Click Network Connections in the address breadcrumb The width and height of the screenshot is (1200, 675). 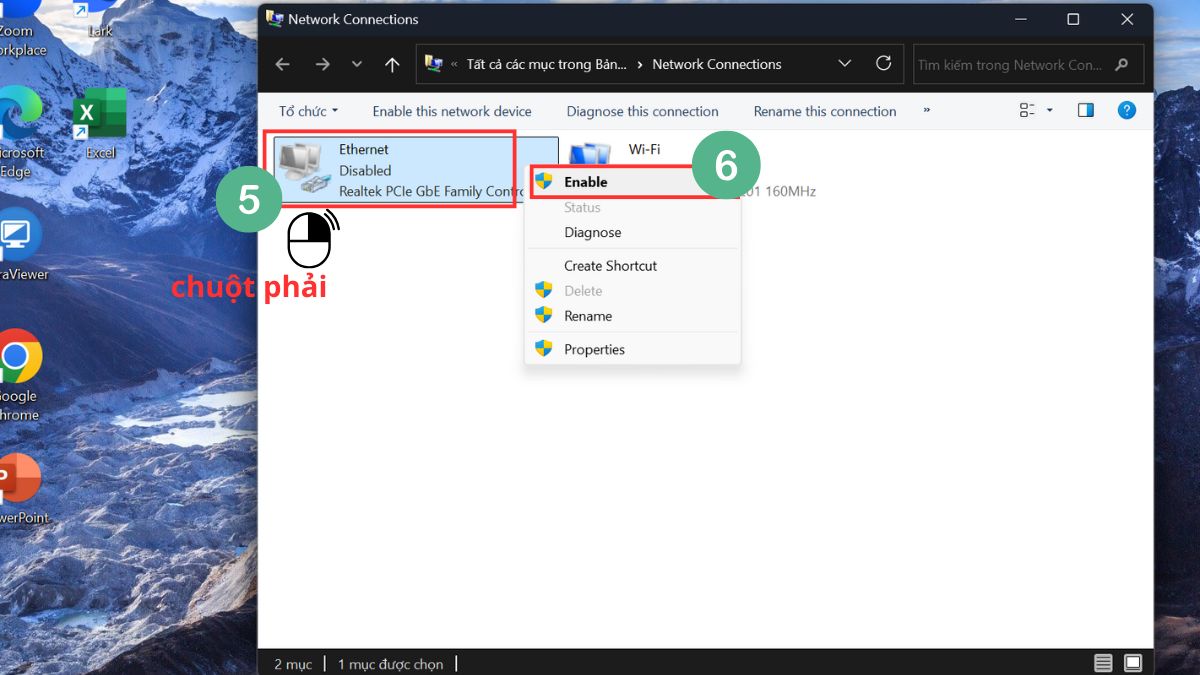[716, 64]
